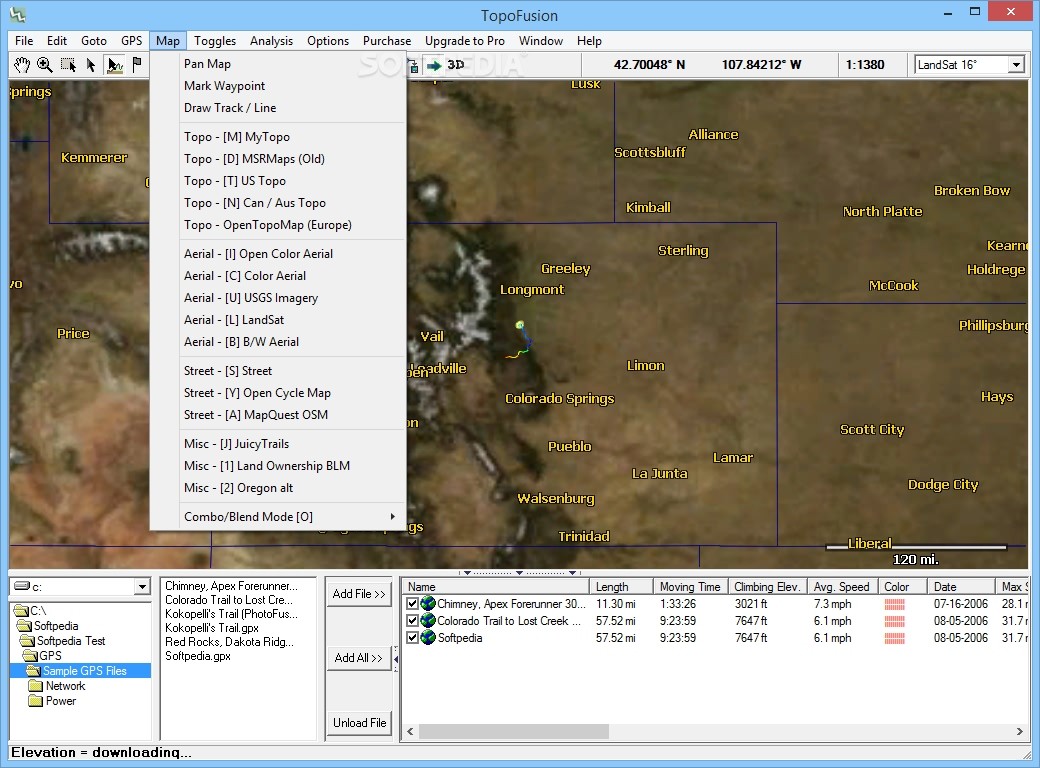The width and height of the screenshot is (1040, 768).
Task: Click globe icon of Colorado Trail row
Action: pyautogui.click(x=428, y=621)
